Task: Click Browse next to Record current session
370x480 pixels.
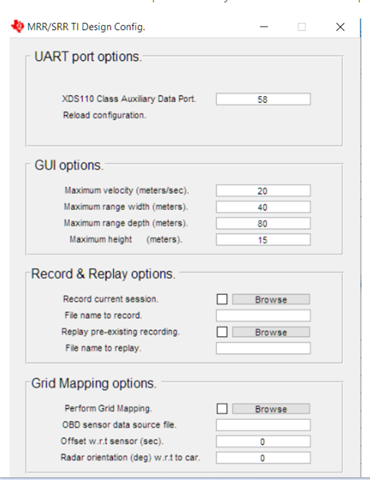Action: click(x=271, y=299)
